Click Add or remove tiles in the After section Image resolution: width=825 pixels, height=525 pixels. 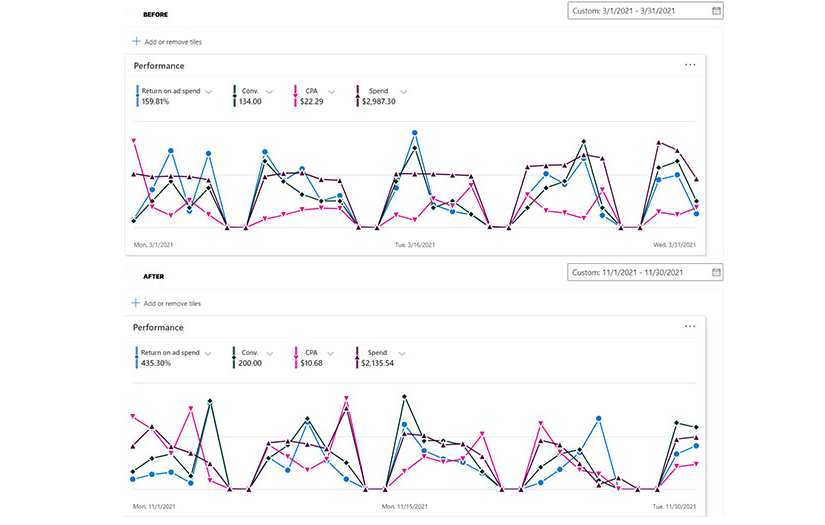tap(172, 303)
